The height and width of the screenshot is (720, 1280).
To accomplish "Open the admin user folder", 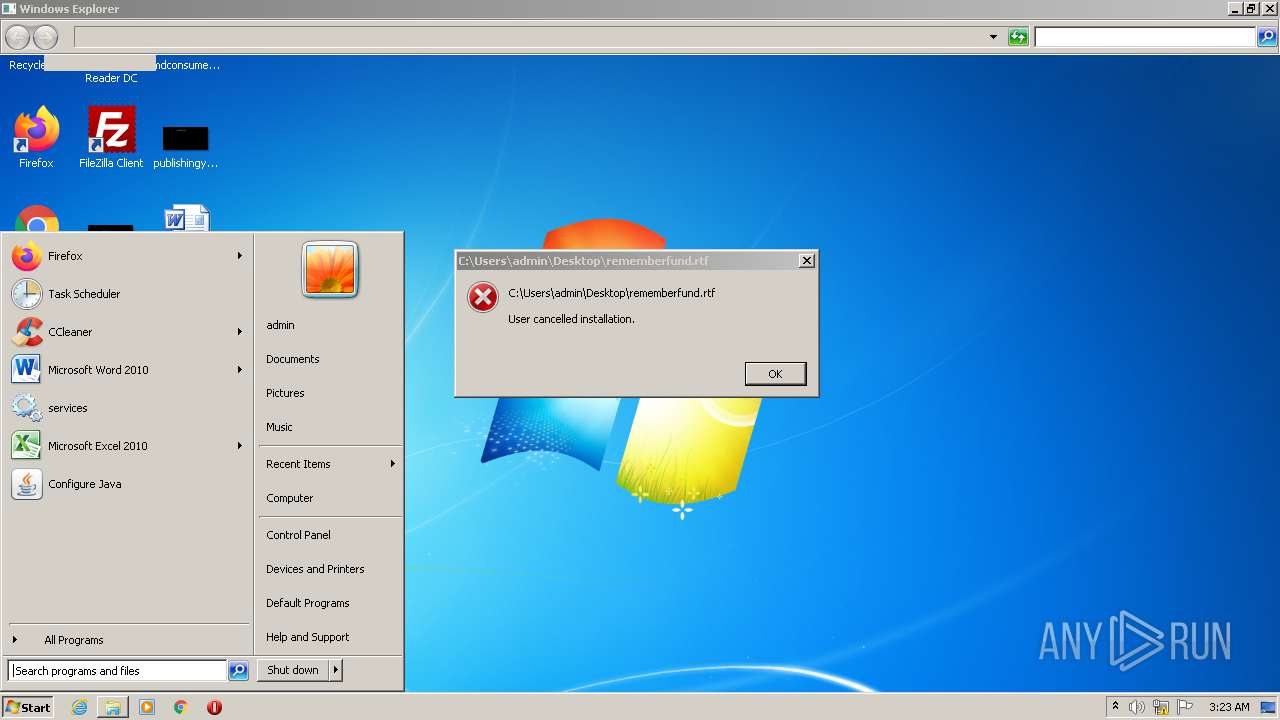I will coord(280,325).
